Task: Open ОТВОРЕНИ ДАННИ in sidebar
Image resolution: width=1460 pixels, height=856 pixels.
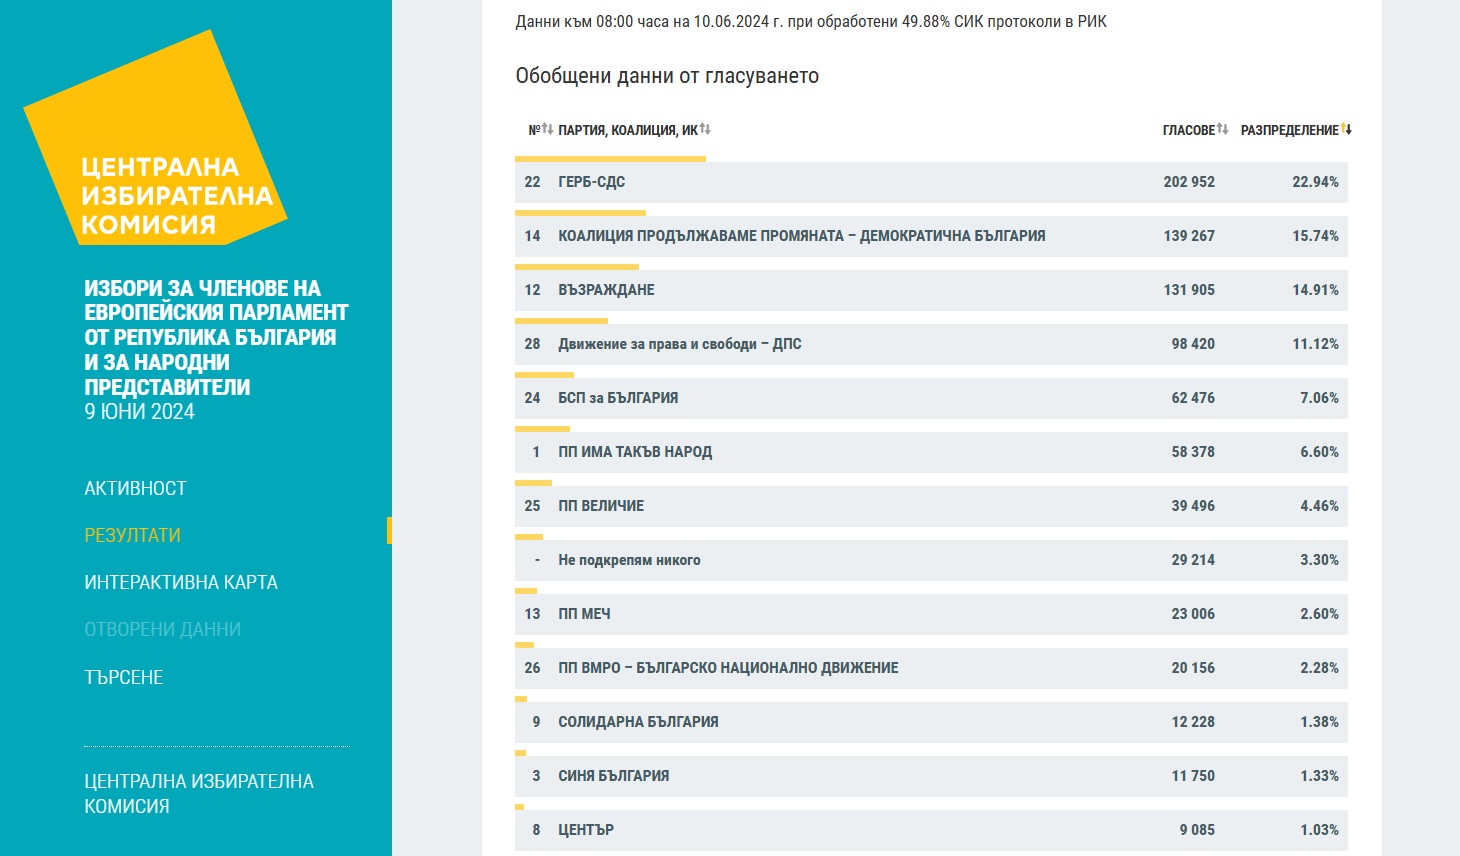Action: [162, 629]
